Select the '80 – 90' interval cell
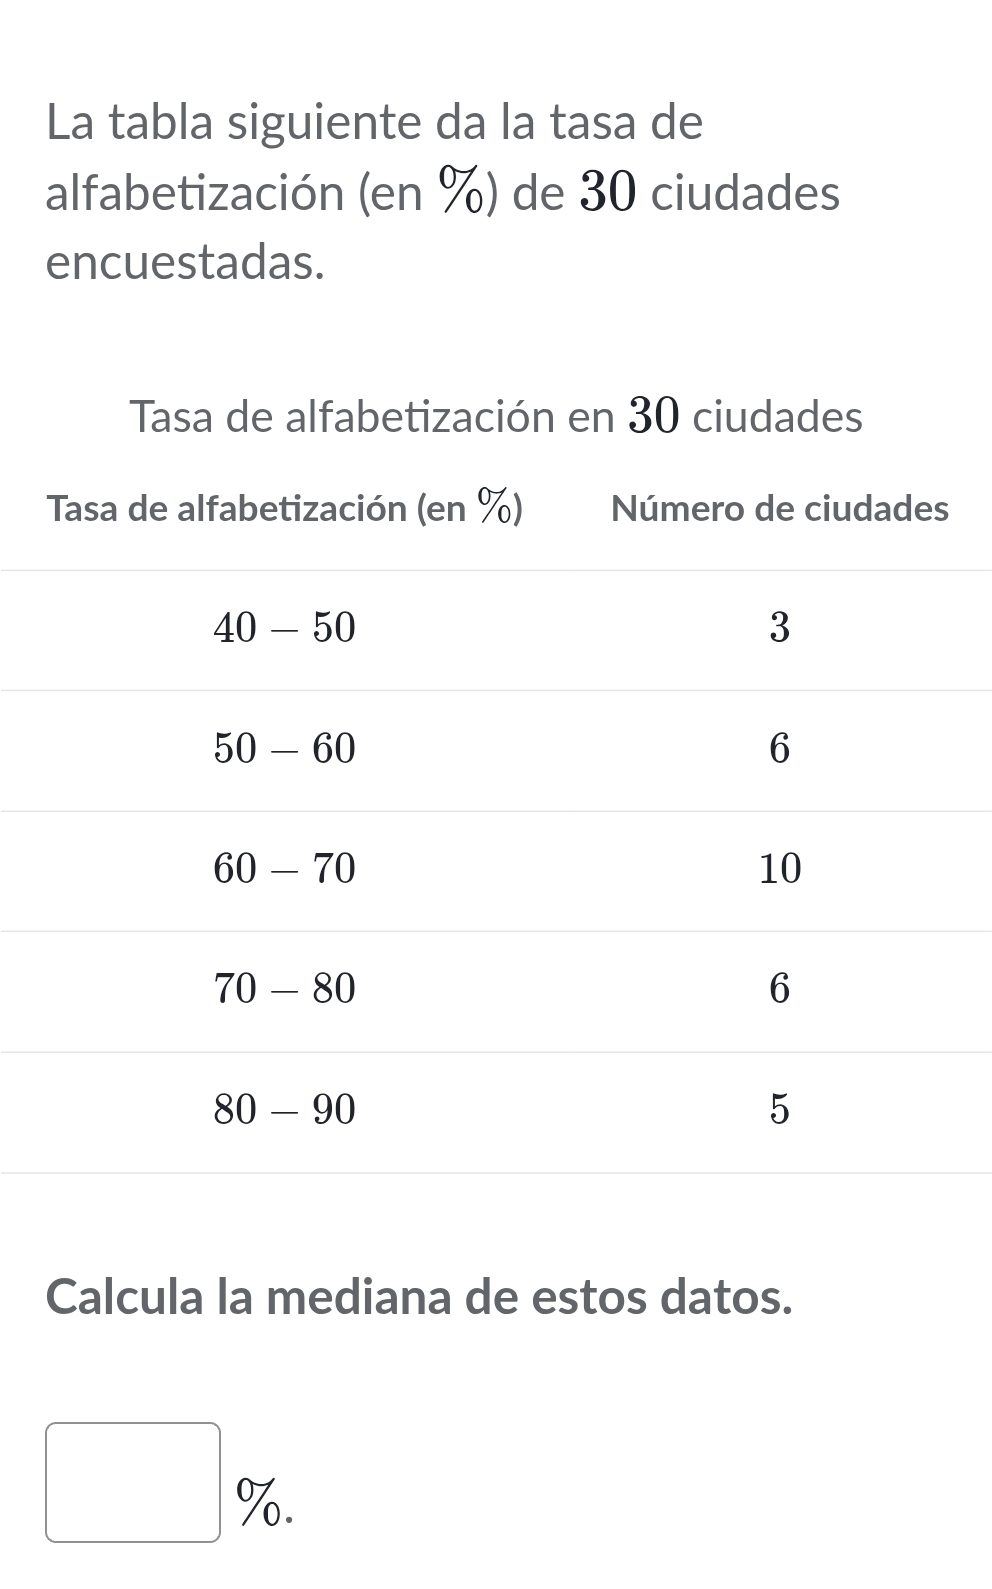Viewport: 992px width, 1589px height. (x=285, y=1109)
